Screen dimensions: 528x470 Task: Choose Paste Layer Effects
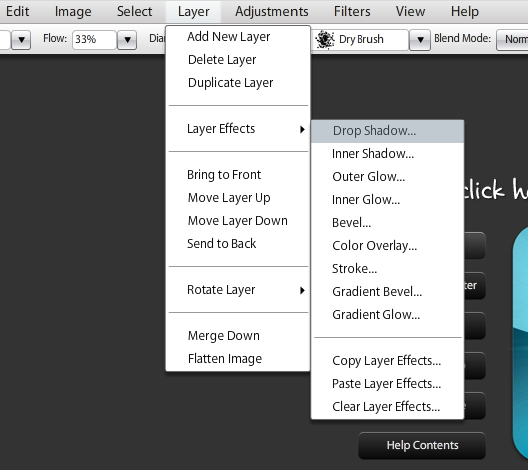coord(387,383)
